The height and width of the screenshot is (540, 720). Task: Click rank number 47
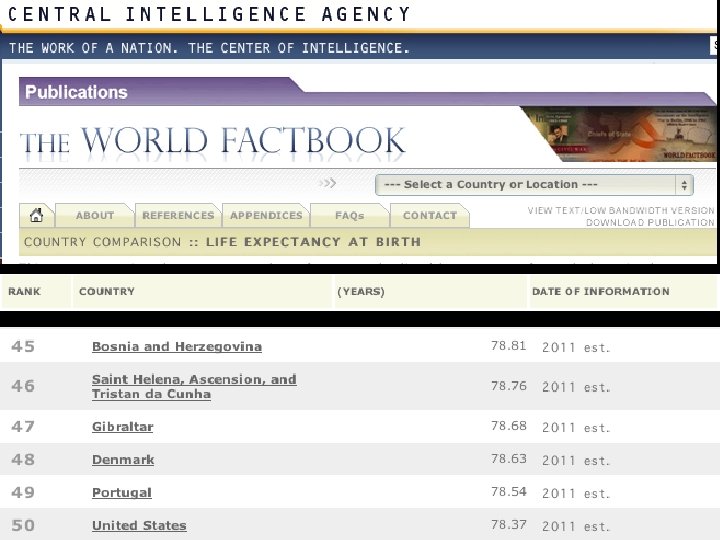[x=23, y=427]
